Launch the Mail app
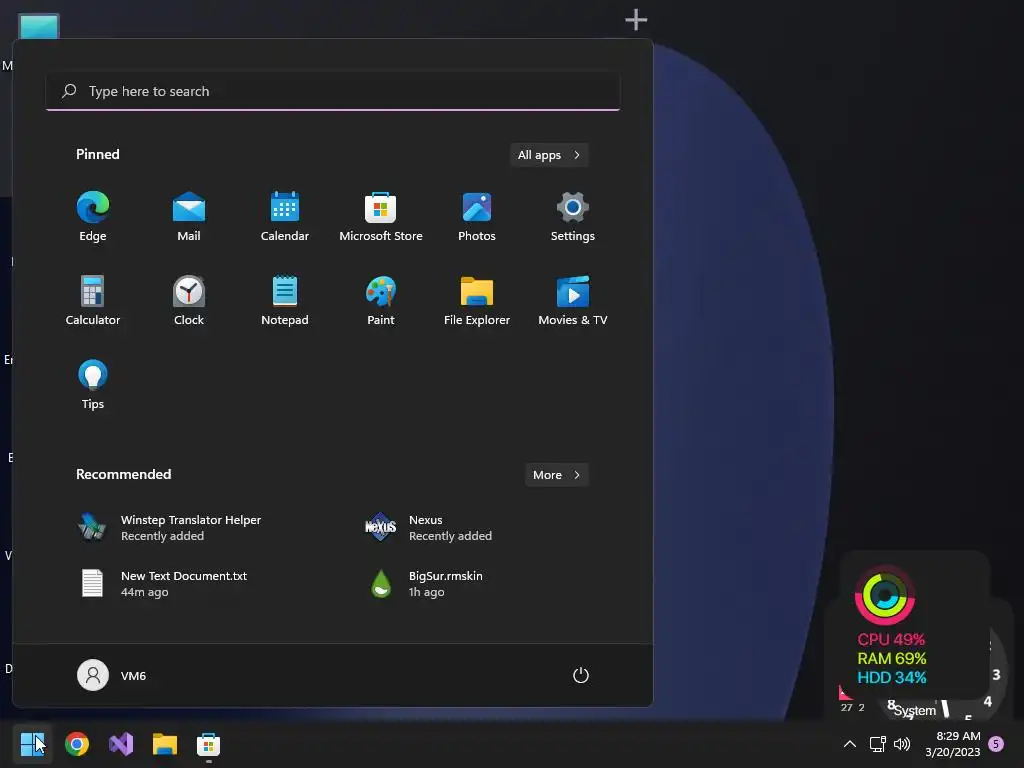This screenshot has height=768, width=1024. 189,217
